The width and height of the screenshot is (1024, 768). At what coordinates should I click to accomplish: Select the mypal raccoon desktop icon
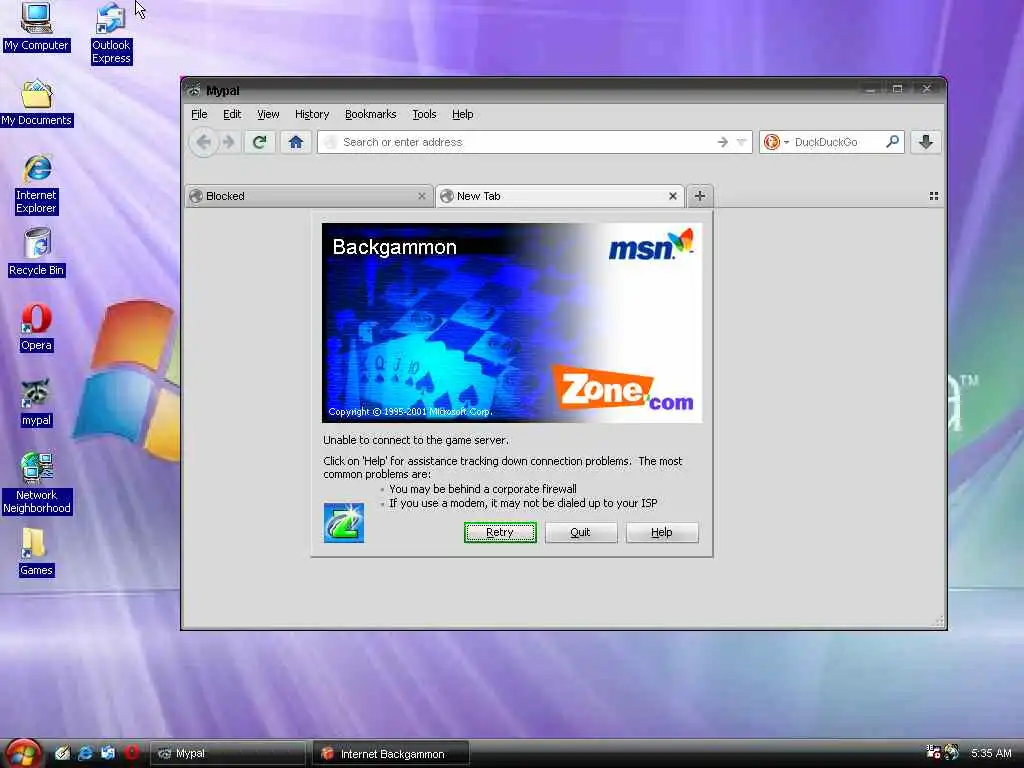[36, 403]
